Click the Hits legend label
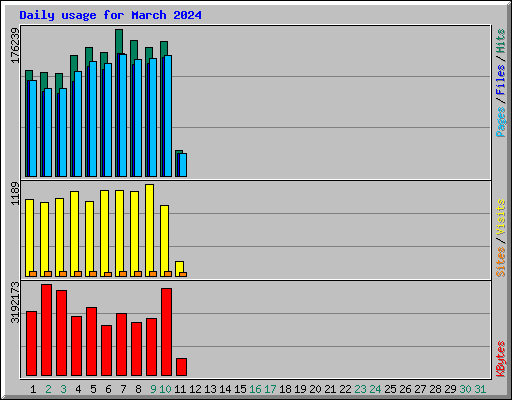 coord(500,41)
